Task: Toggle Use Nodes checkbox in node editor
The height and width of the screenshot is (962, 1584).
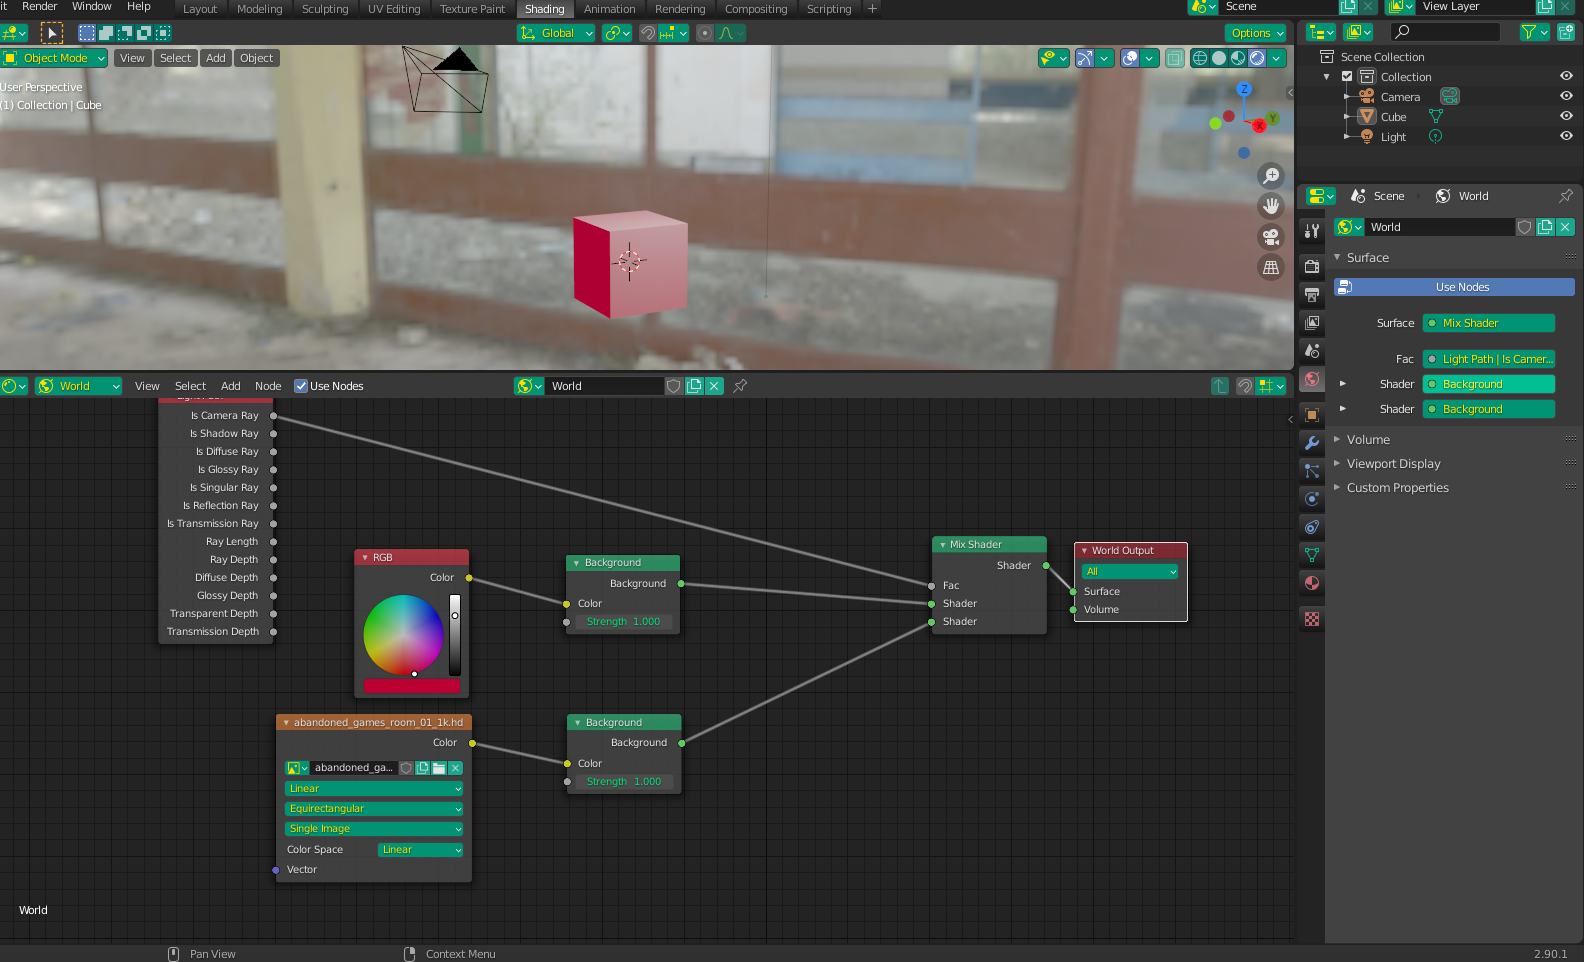Action: point(301,386)
